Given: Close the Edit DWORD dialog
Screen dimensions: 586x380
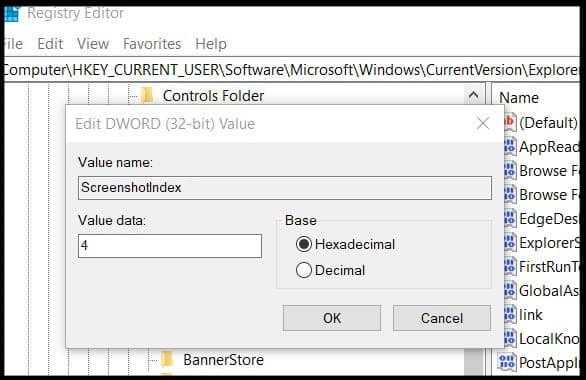Looking at the screenshot, I should (x=483, y=123).
